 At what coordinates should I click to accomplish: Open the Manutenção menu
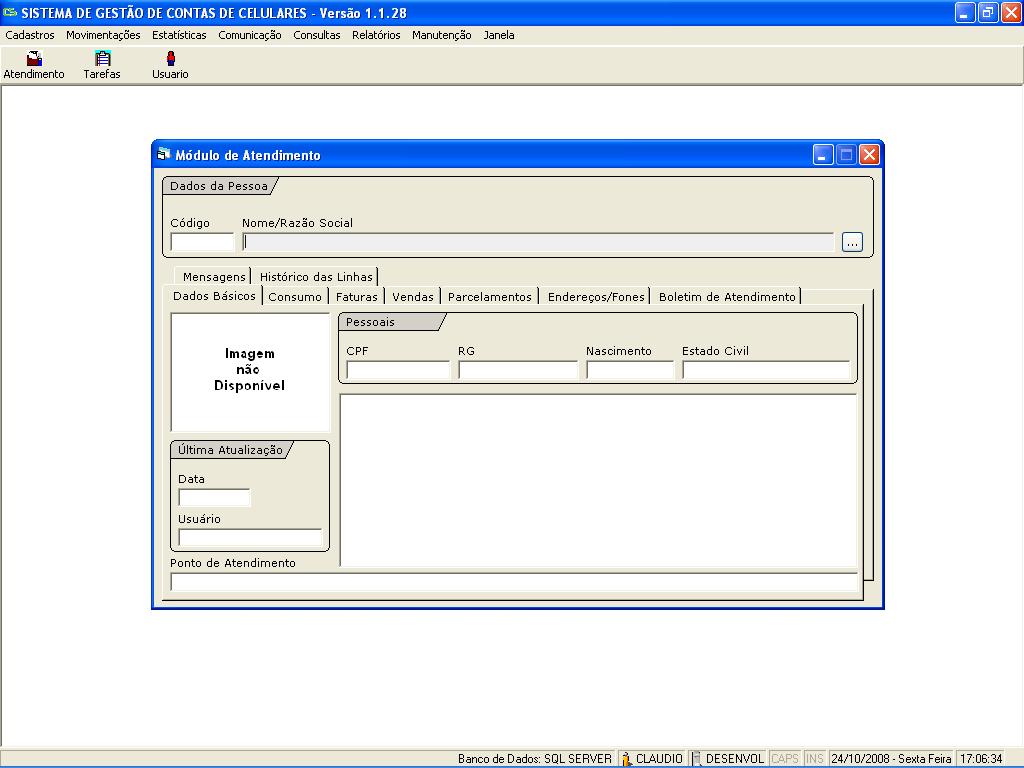coord(441,35)
